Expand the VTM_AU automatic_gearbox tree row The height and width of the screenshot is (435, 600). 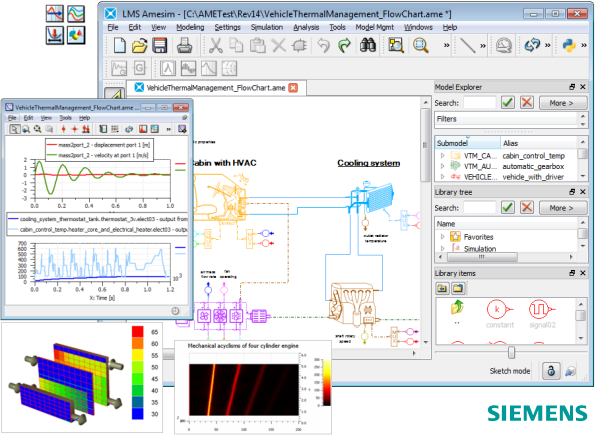442,166
